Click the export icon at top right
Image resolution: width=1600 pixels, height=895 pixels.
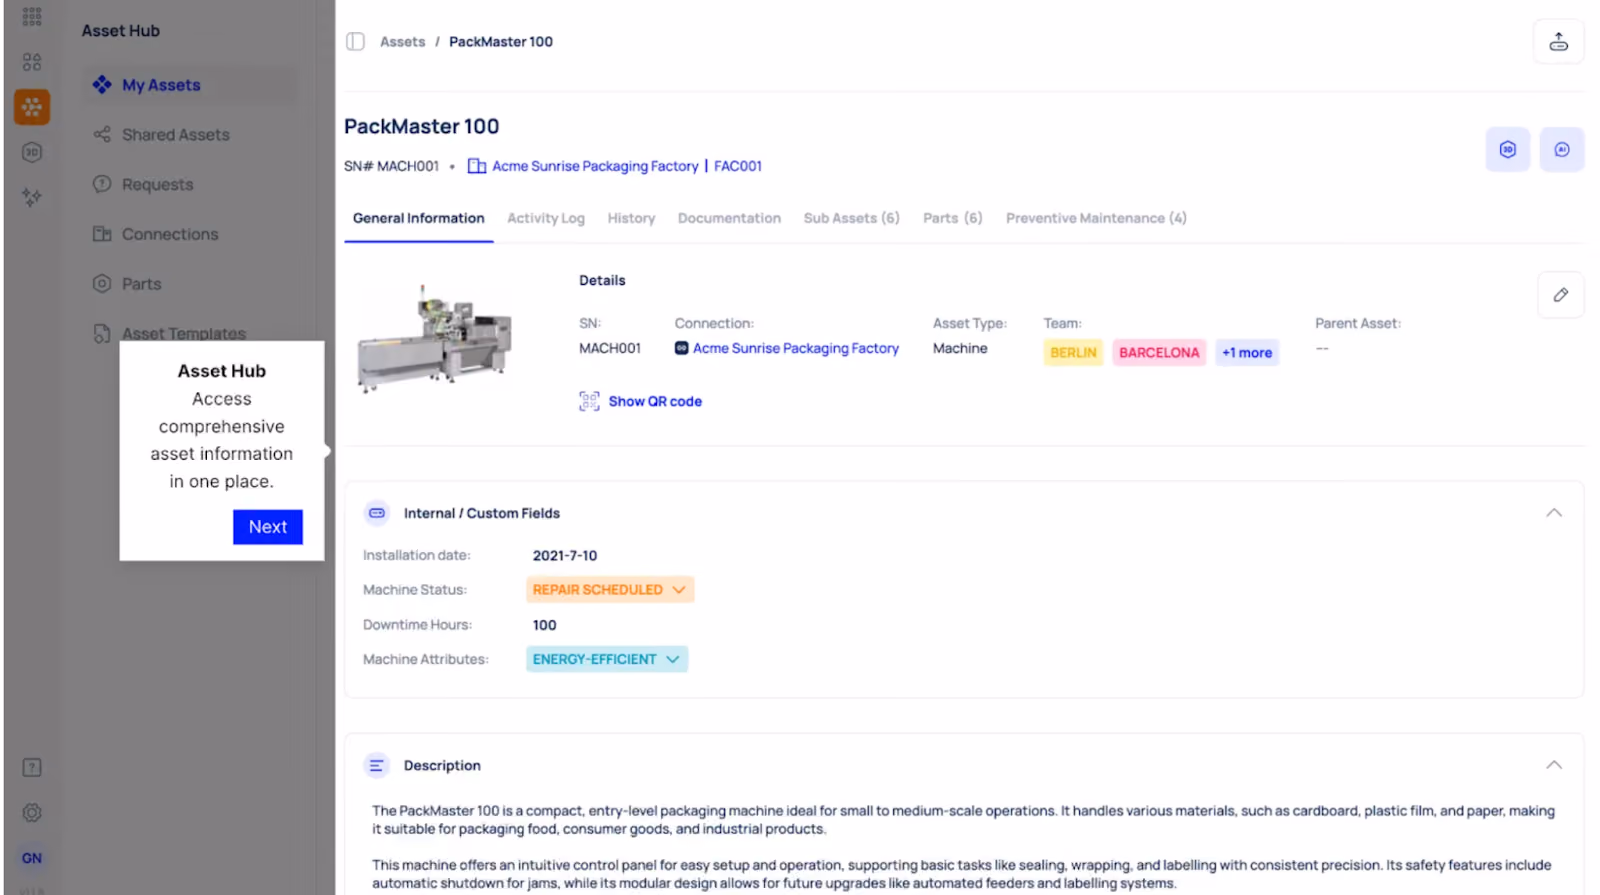click(1558, 42)
